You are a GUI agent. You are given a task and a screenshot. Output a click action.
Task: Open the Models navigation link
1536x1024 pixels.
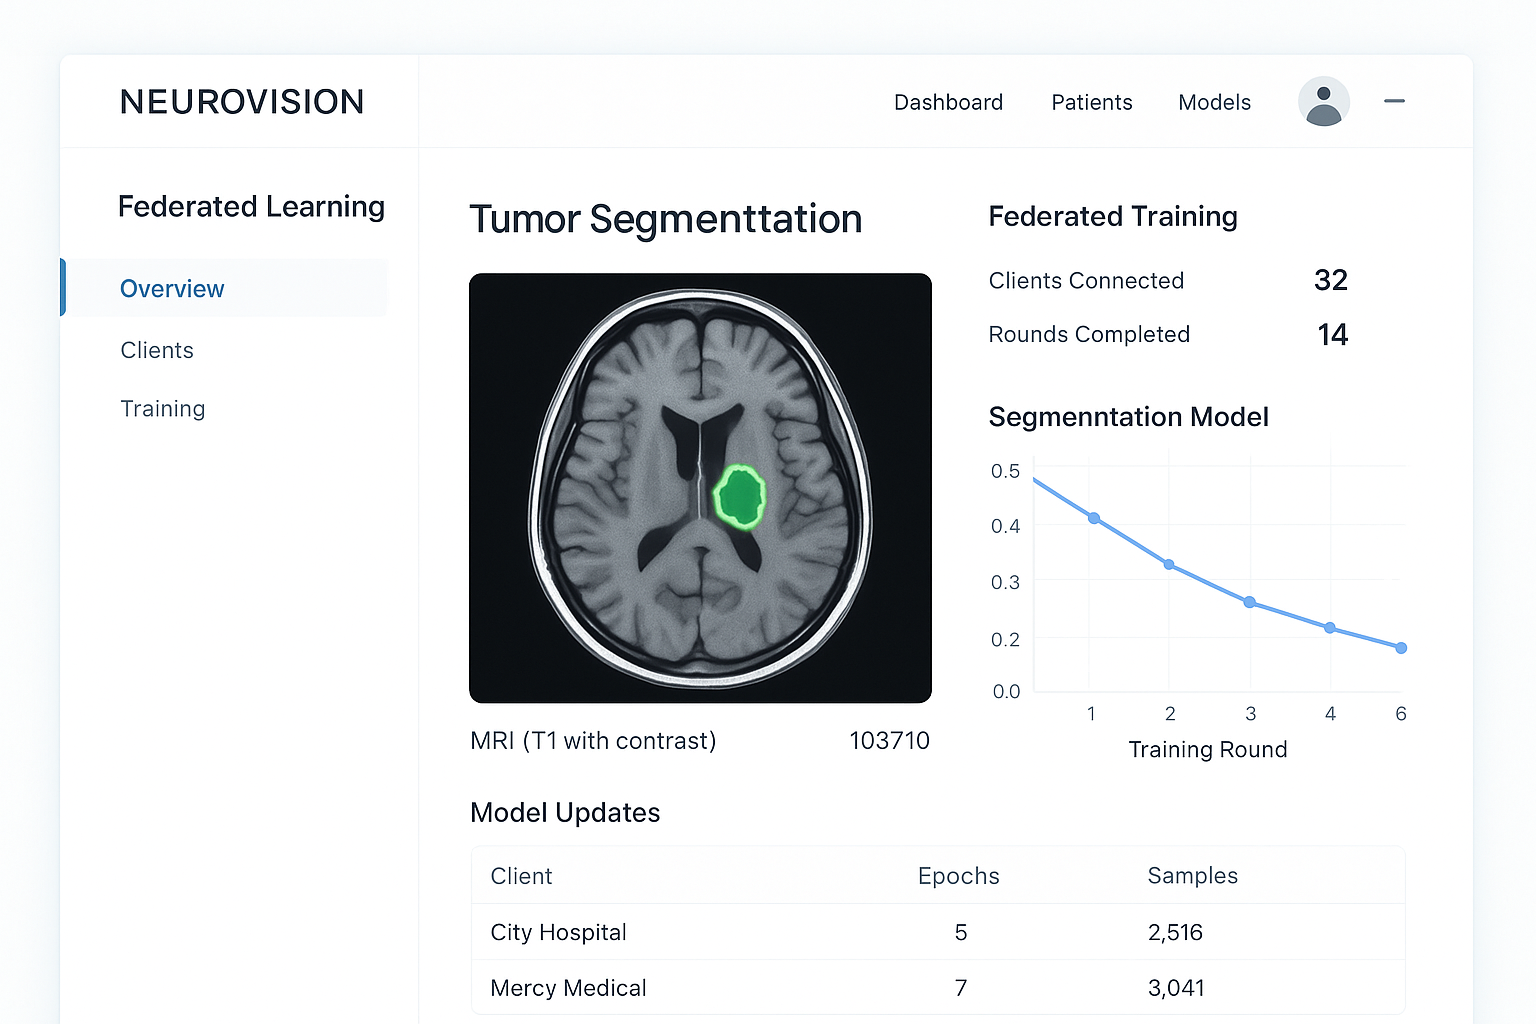coord(1214,102)
